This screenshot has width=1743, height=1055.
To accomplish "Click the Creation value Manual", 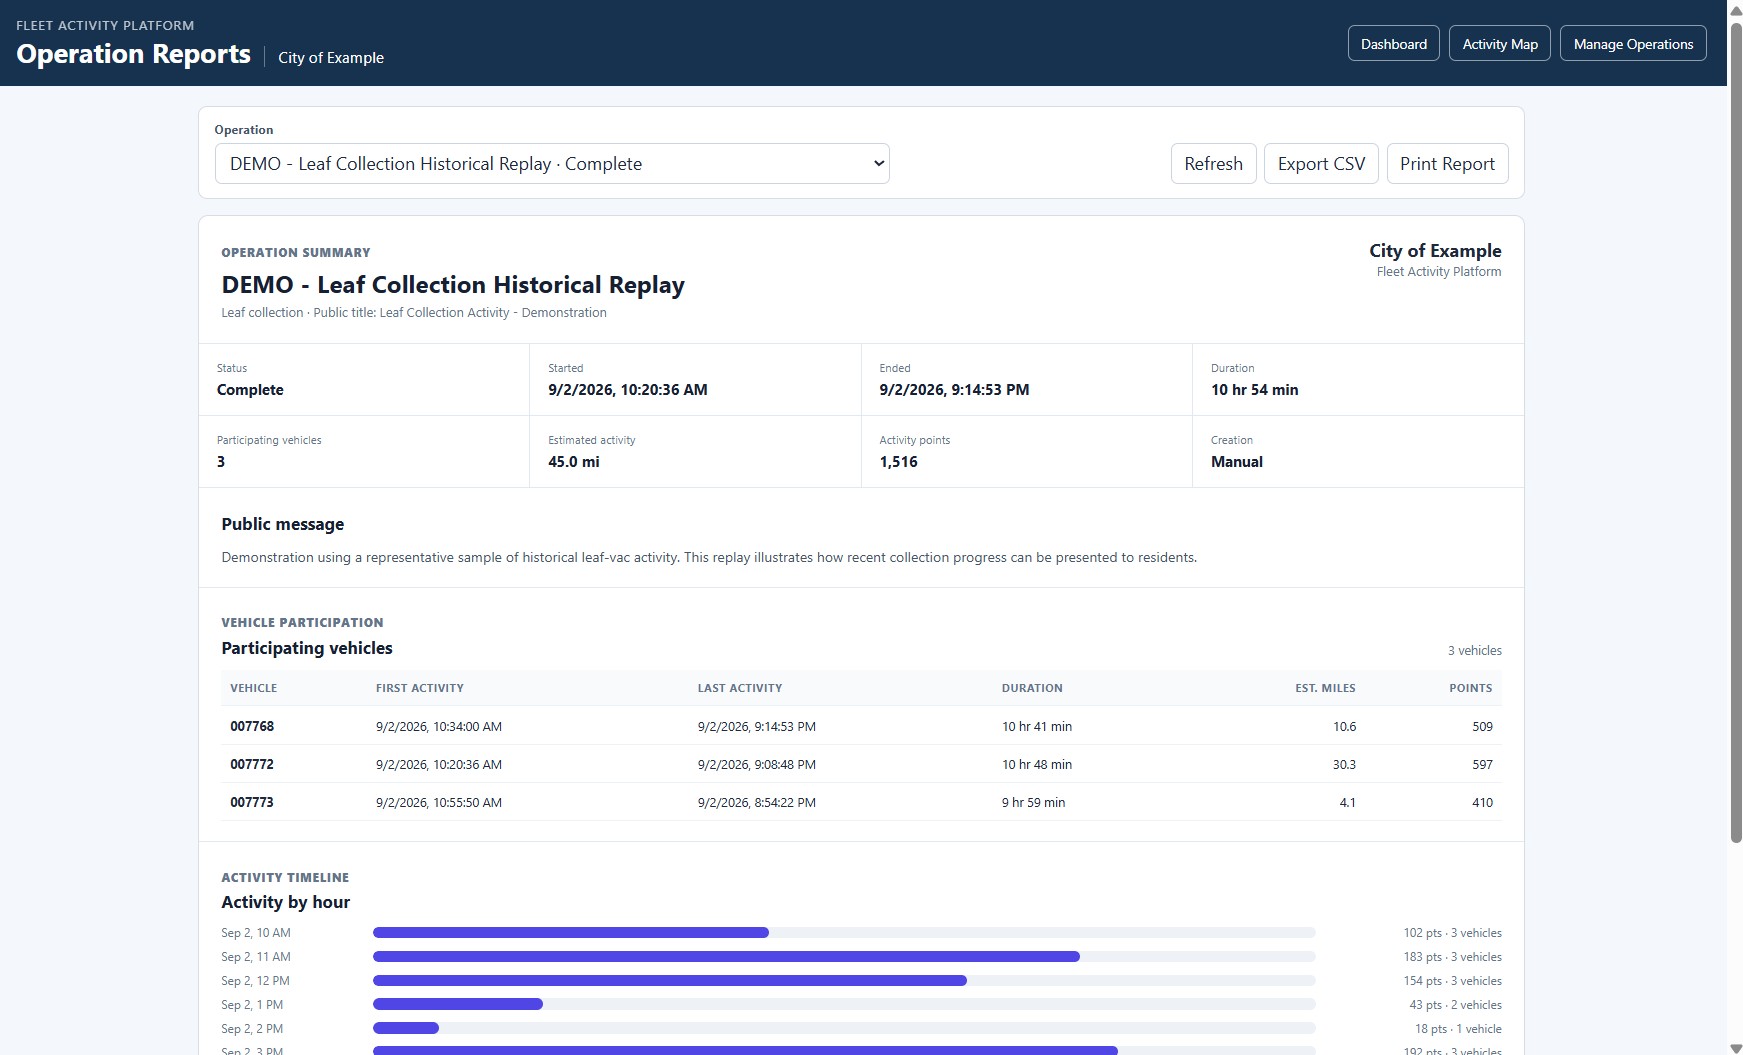I will (x=1237, y=462).
